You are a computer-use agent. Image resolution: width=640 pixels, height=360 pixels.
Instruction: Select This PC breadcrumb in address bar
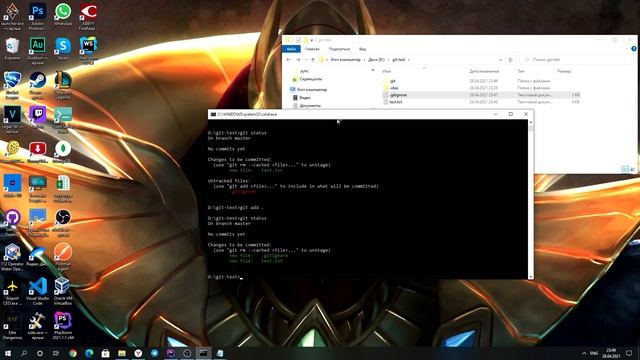(345, 60)
